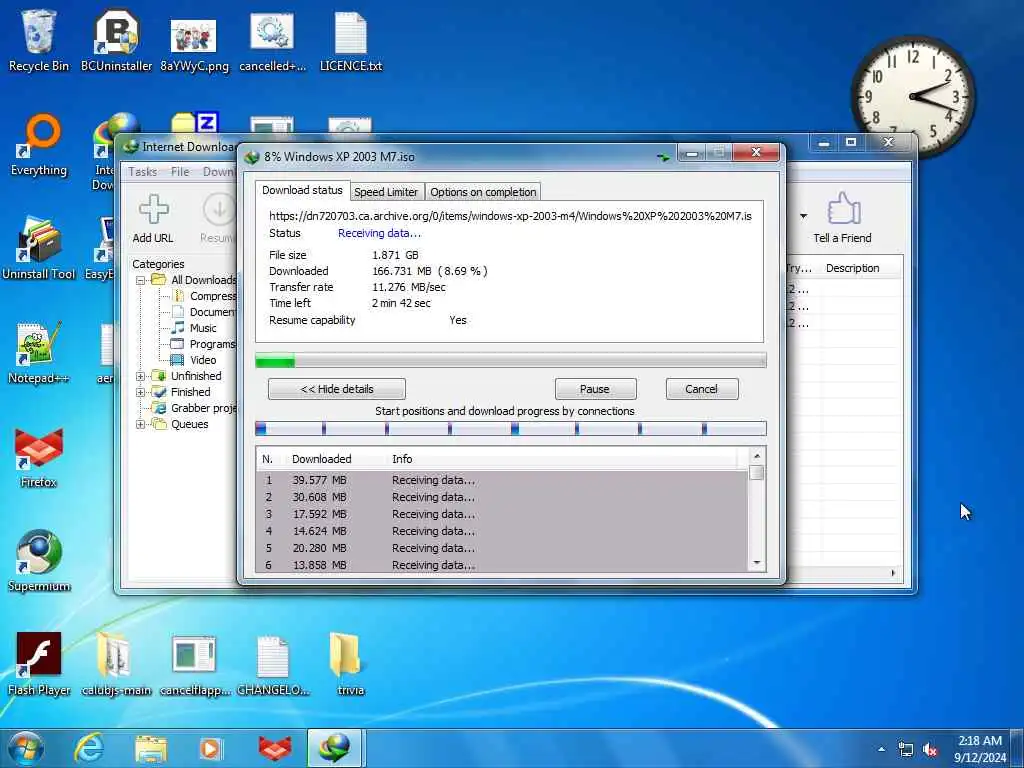
Task: Select the Grabber projects tree item
Action: (202, 408)
